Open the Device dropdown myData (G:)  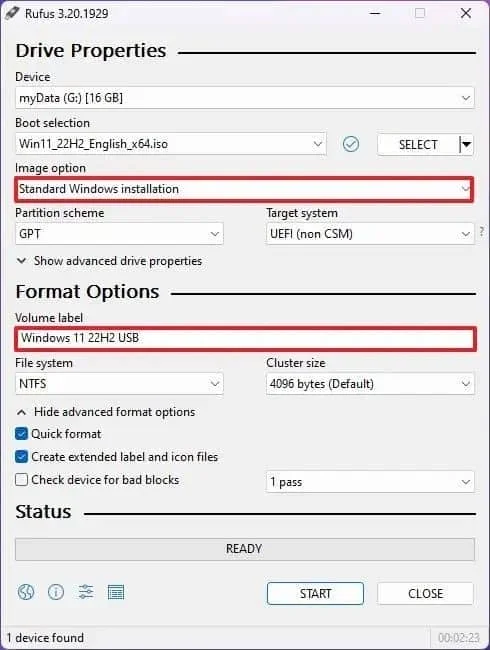click(245, 98)
